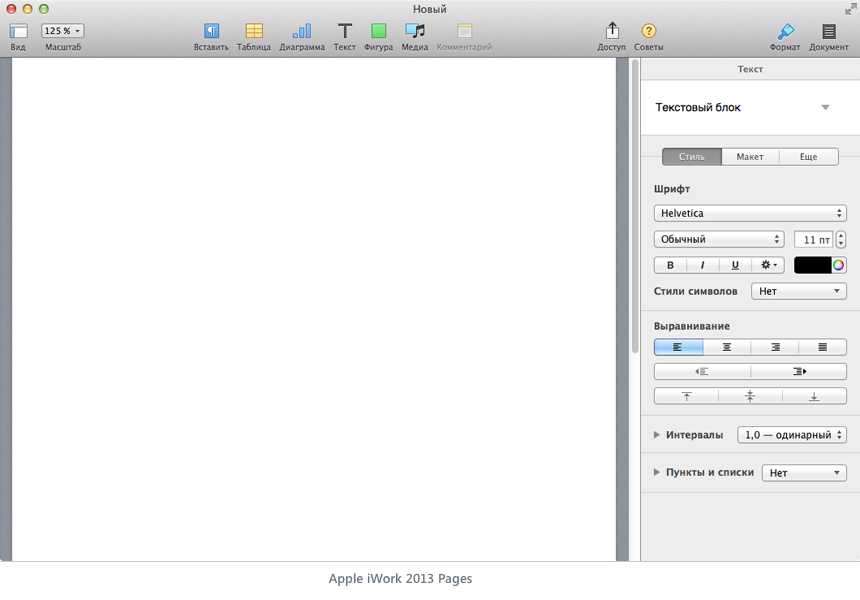Toggle bold text formatting
Screen dimensions: 860x600
670,265
